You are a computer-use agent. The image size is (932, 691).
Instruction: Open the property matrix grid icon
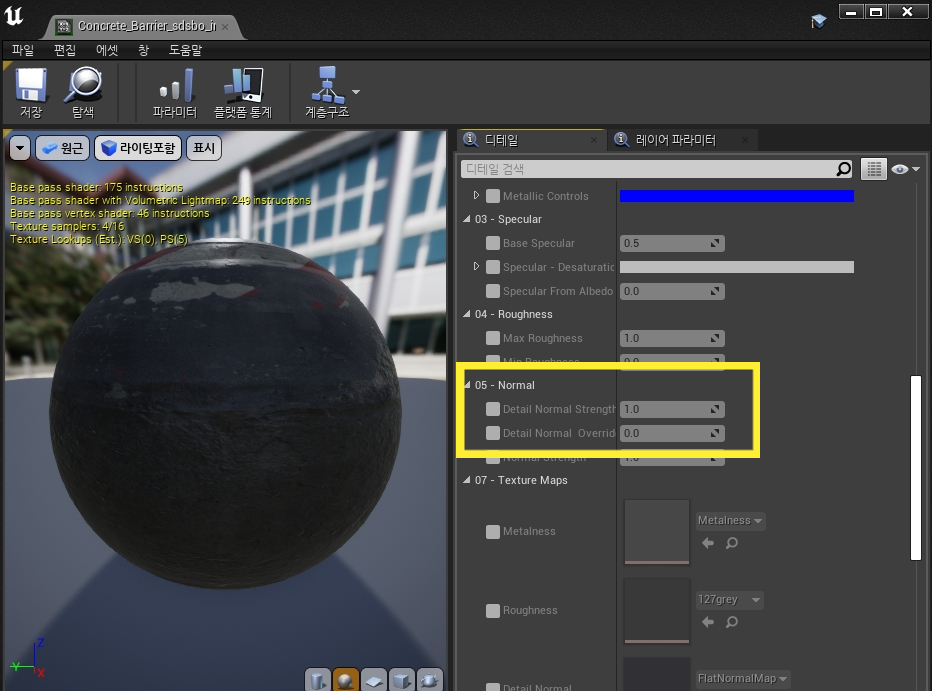coord(874,169)
